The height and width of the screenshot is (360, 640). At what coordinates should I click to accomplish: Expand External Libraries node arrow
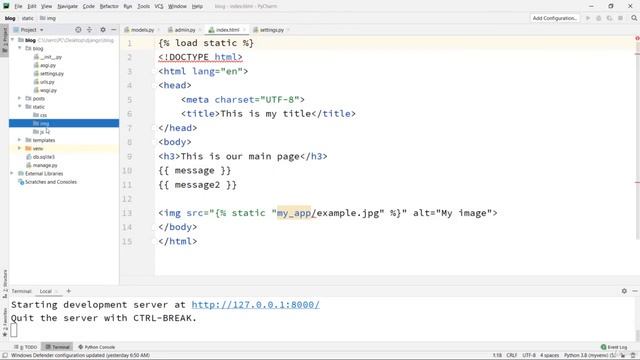(x=13, y=173)
